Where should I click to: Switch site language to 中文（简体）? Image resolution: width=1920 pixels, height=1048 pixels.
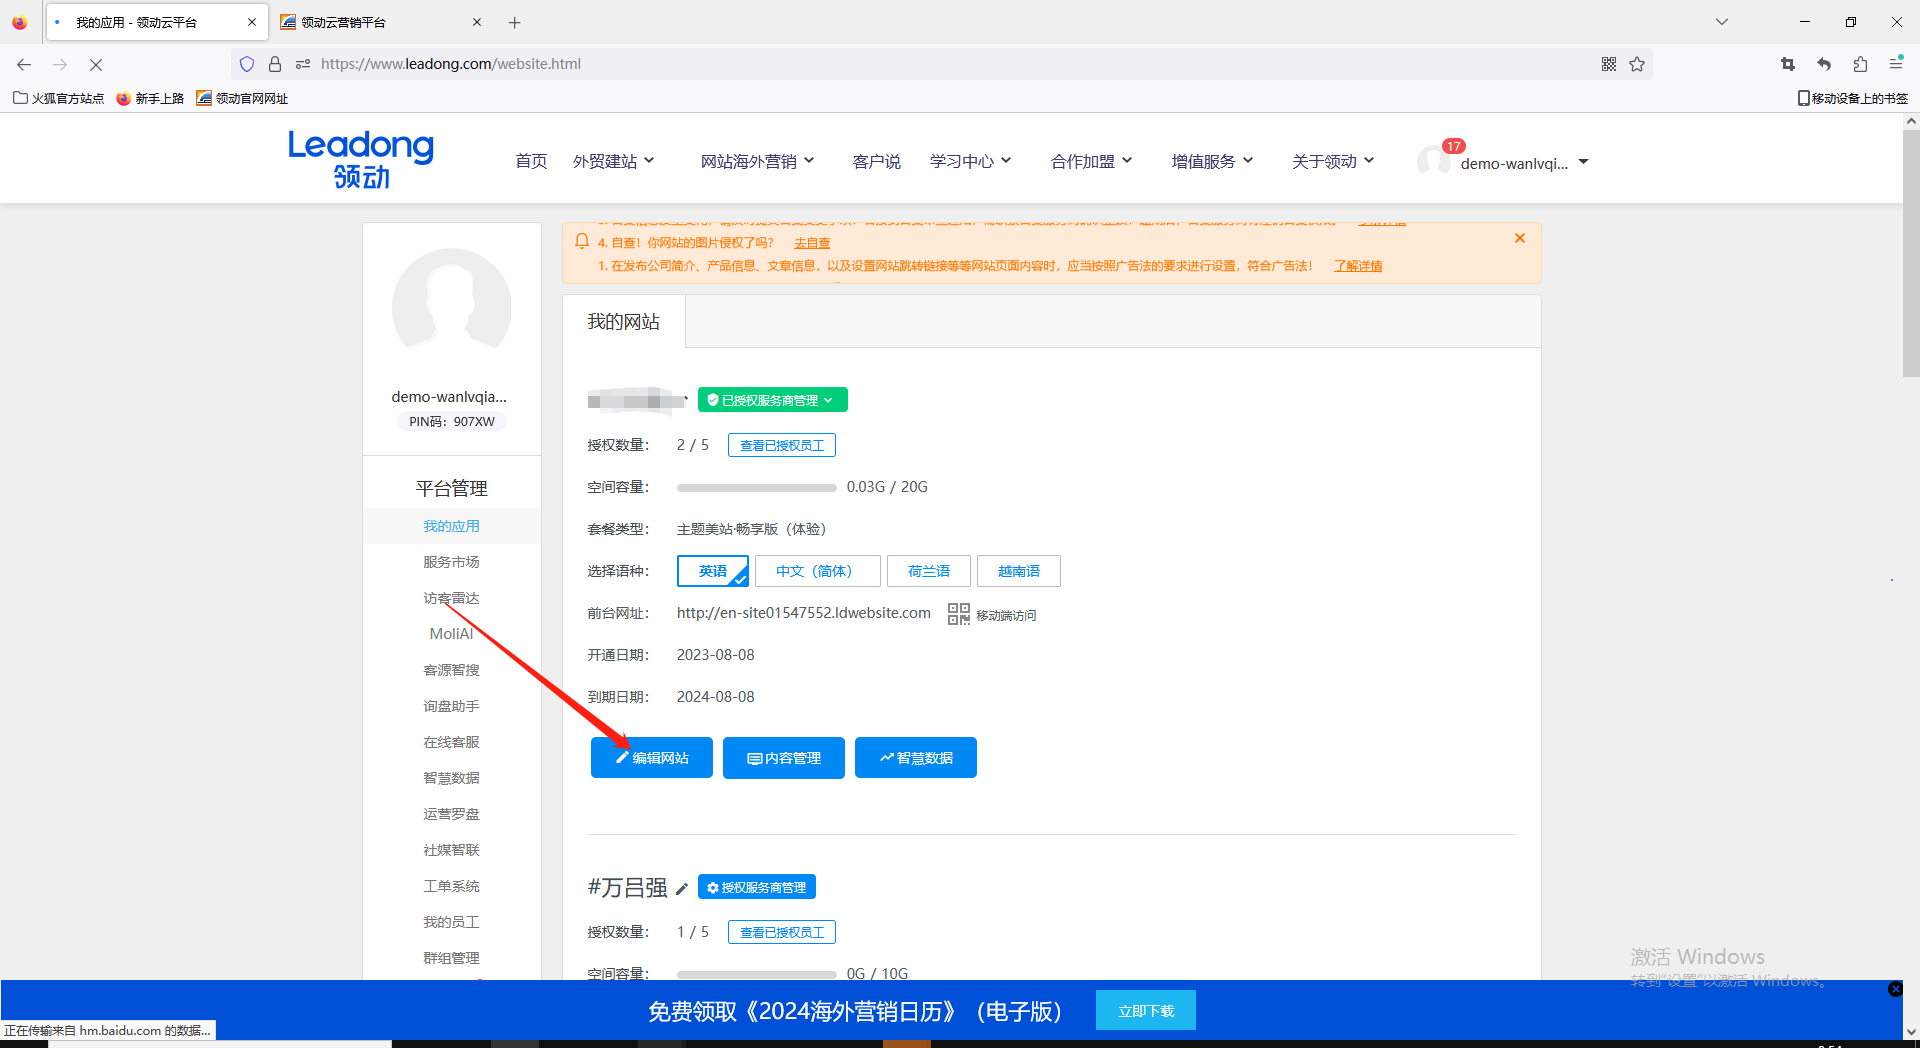(817, 570)
